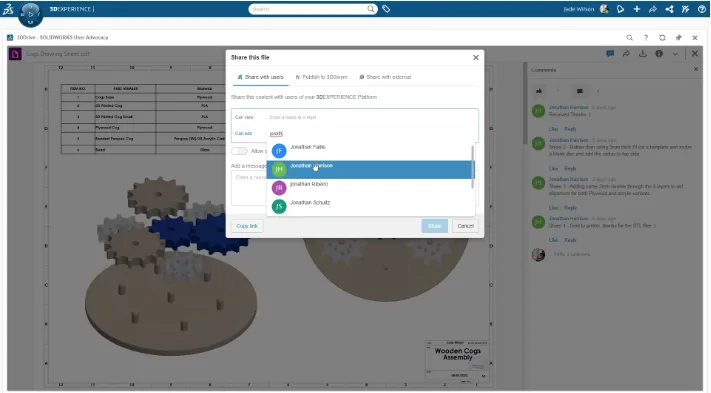Click the tag icon beside search bar
This screenshot has width=711, height=393.
386,9
